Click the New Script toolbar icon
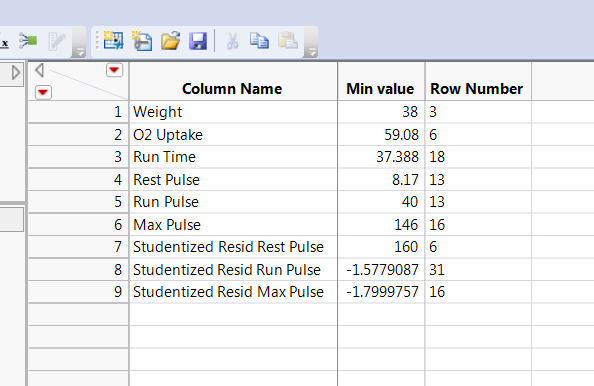 pos(142,41)
